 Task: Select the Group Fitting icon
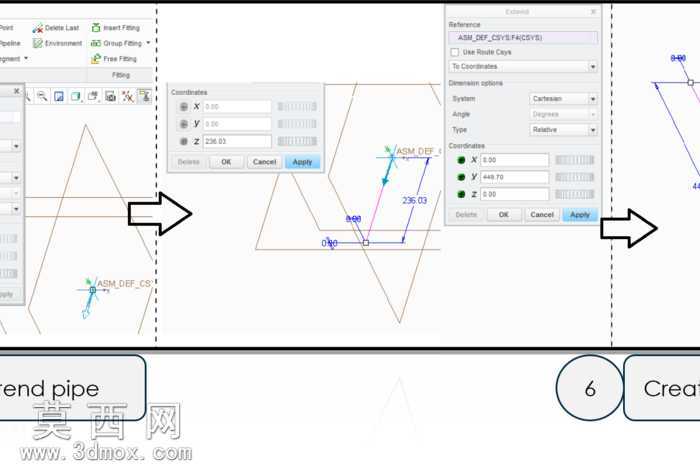(x=96, y=43)
